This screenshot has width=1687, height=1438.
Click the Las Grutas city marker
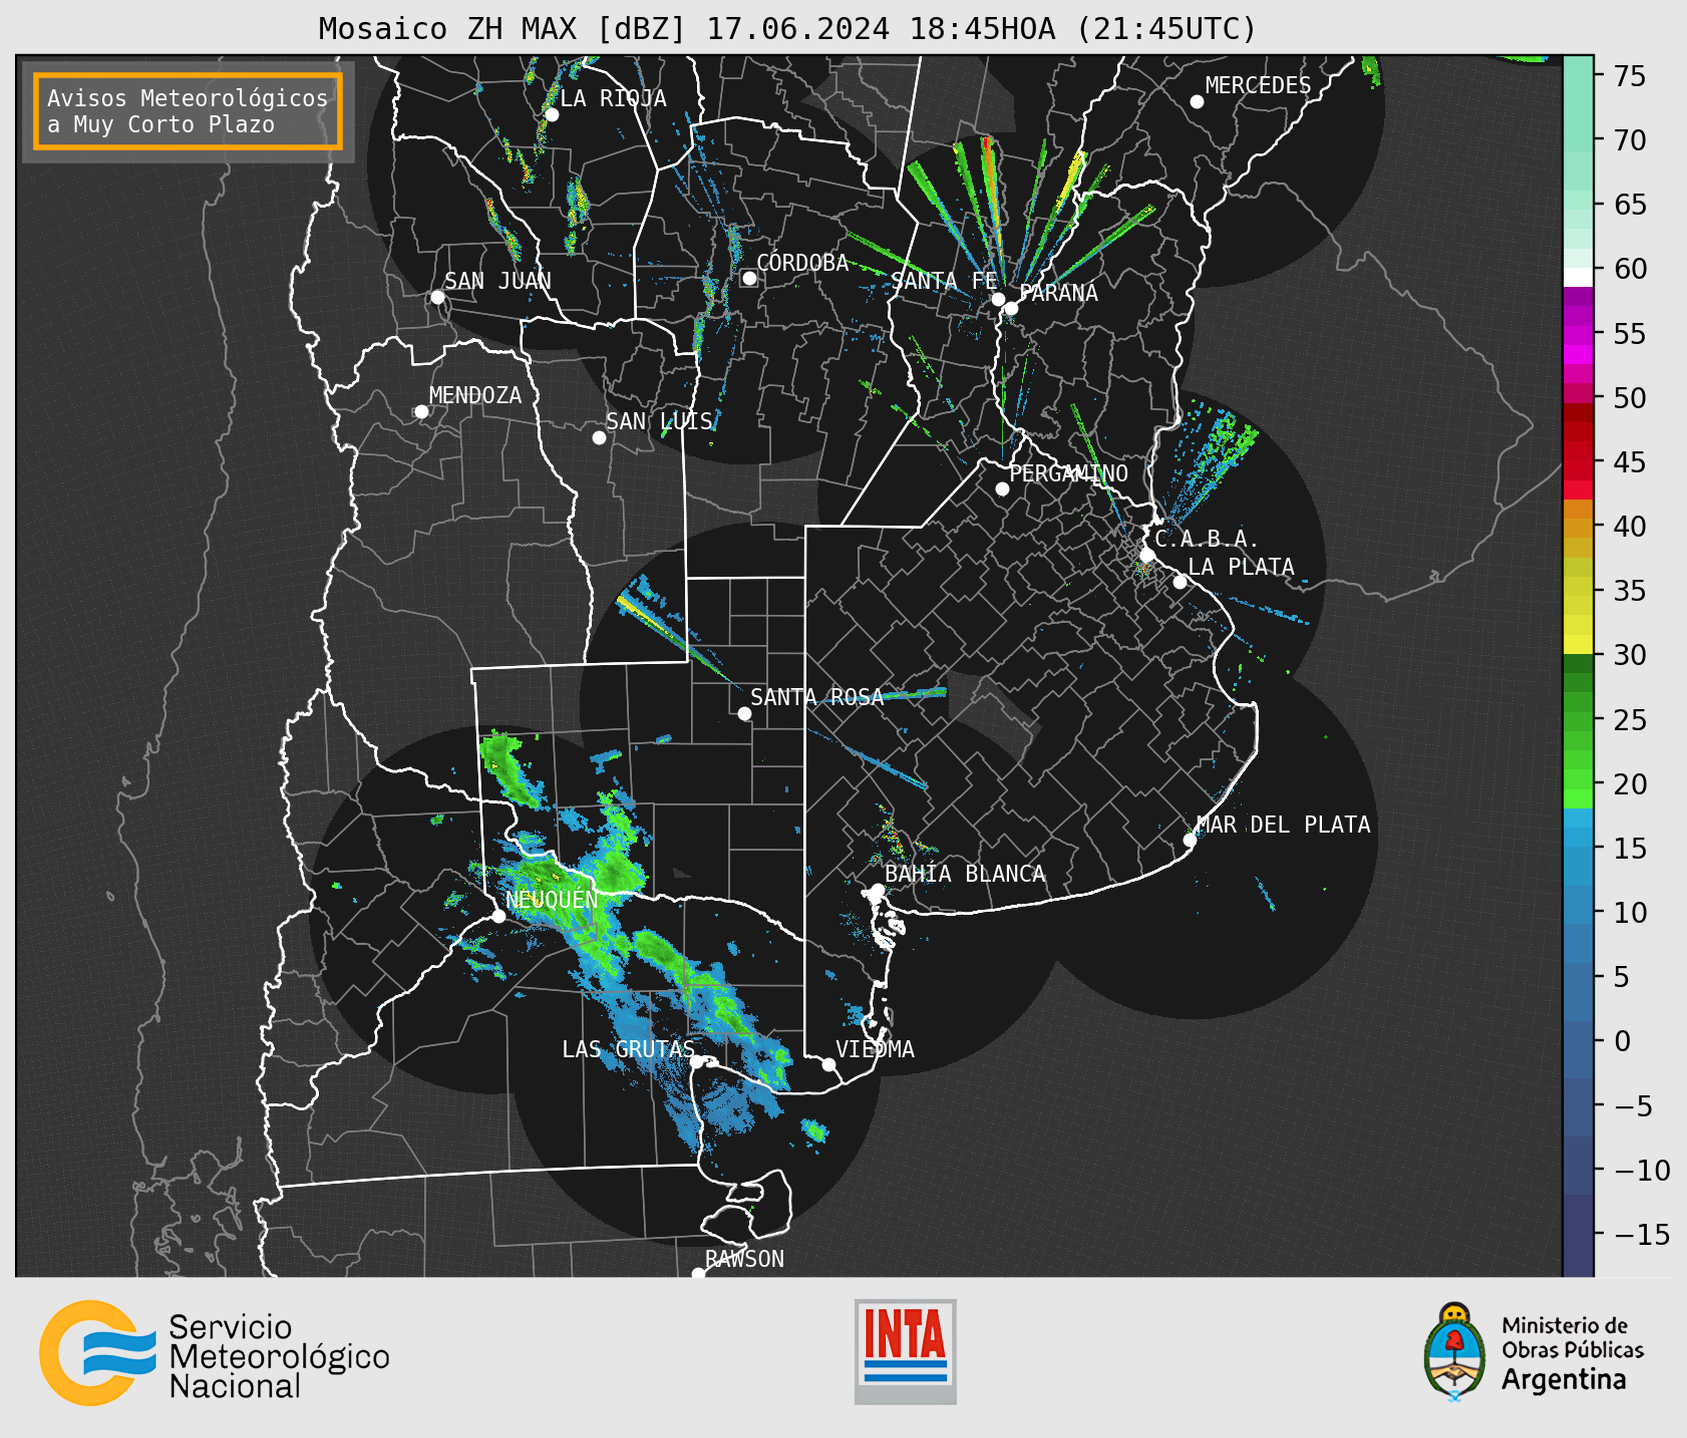pos(697,1062)
